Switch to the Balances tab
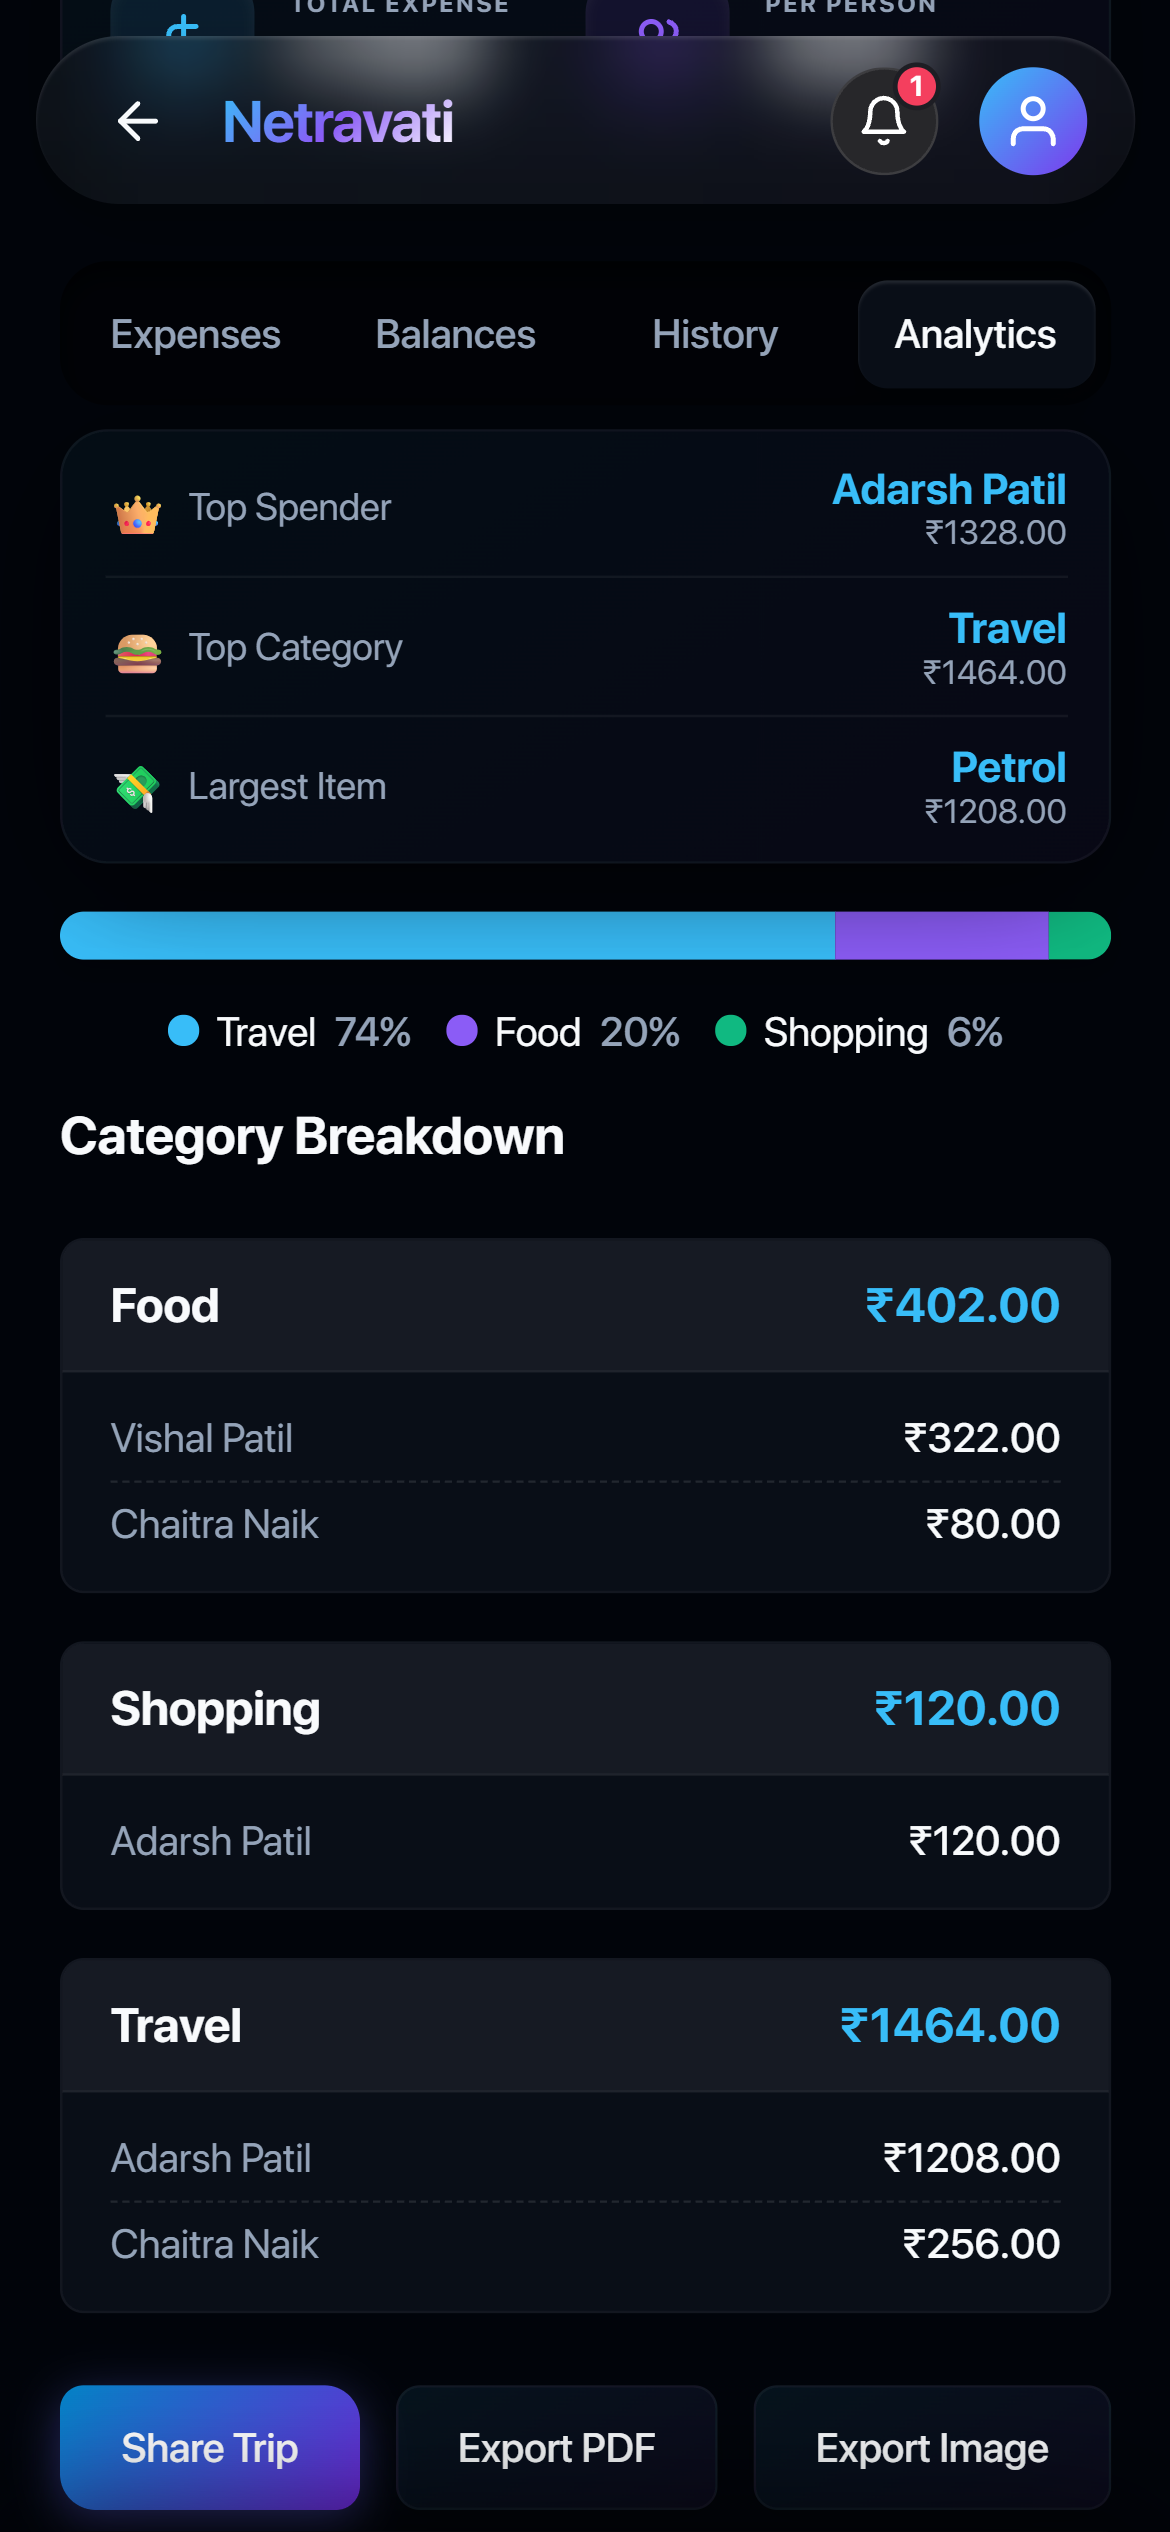This screenshot has height=2532, width=1170. coord(456,334)
